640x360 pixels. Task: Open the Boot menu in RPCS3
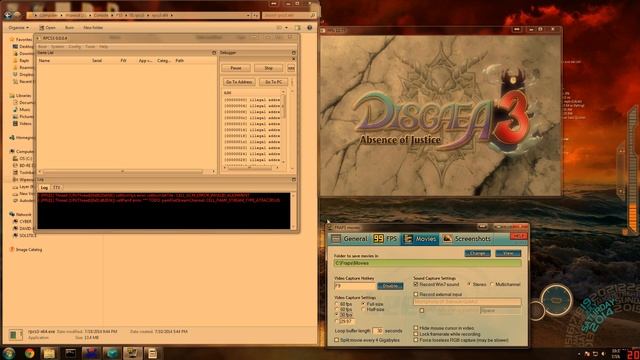pos(42,47)
